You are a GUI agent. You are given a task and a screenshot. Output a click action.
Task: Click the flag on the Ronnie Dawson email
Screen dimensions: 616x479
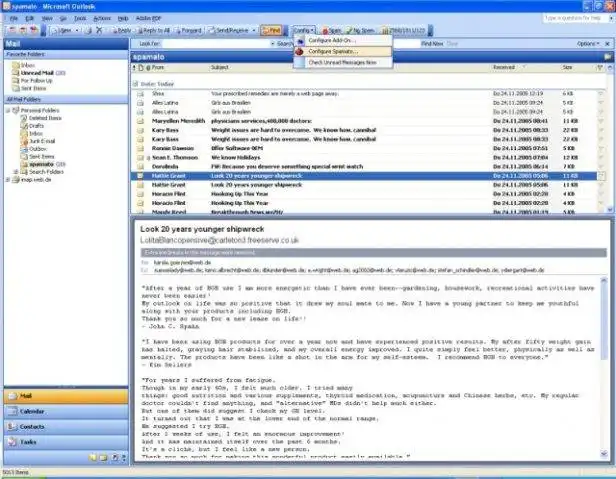click(x=601, y=148)
